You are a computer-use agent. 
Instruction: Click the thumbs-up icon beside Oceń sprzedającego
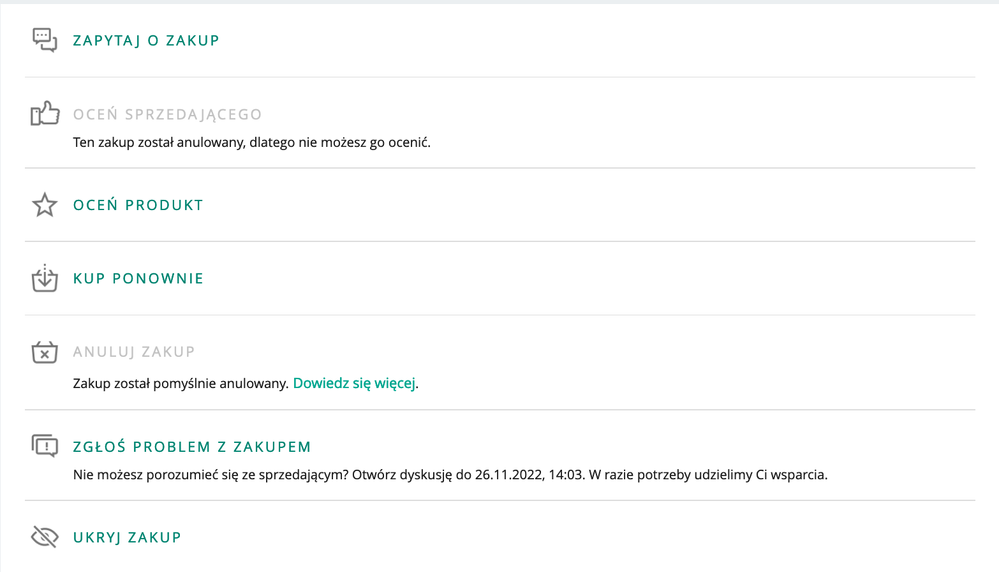point(45,113)
